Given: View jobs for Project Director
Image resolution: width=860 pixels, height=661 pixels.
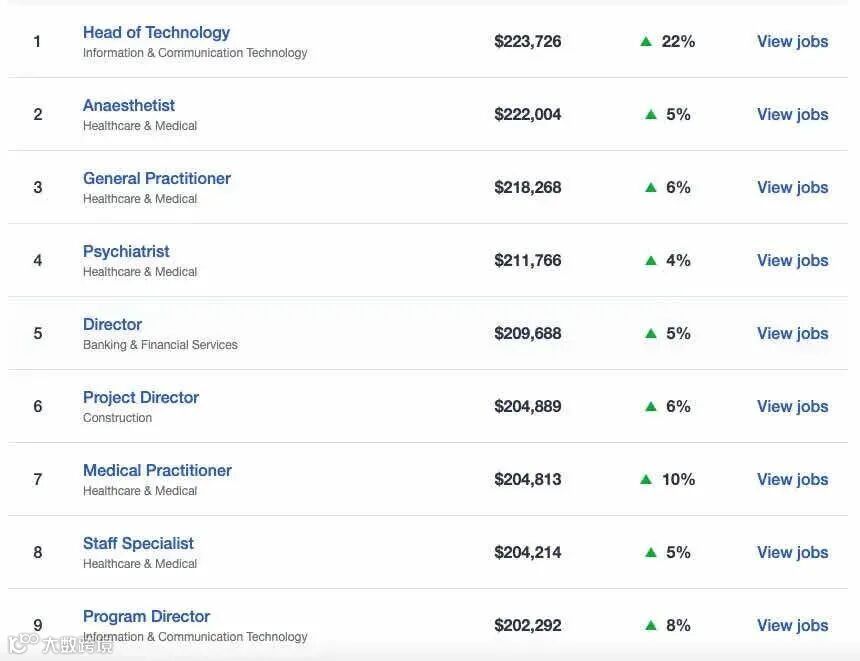Looking at the screenshot, I should coord(792,406).
